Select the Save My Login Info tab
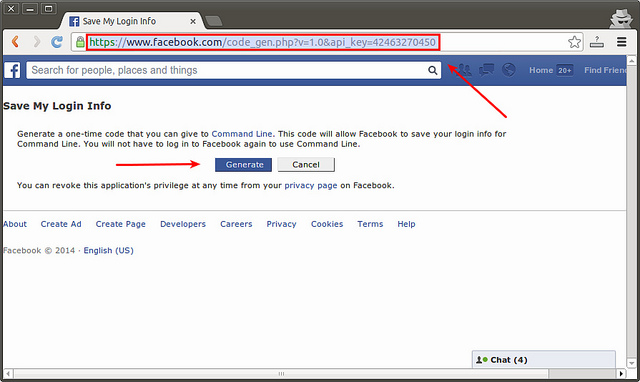The image size is (640, 382). tap(131, 21)
